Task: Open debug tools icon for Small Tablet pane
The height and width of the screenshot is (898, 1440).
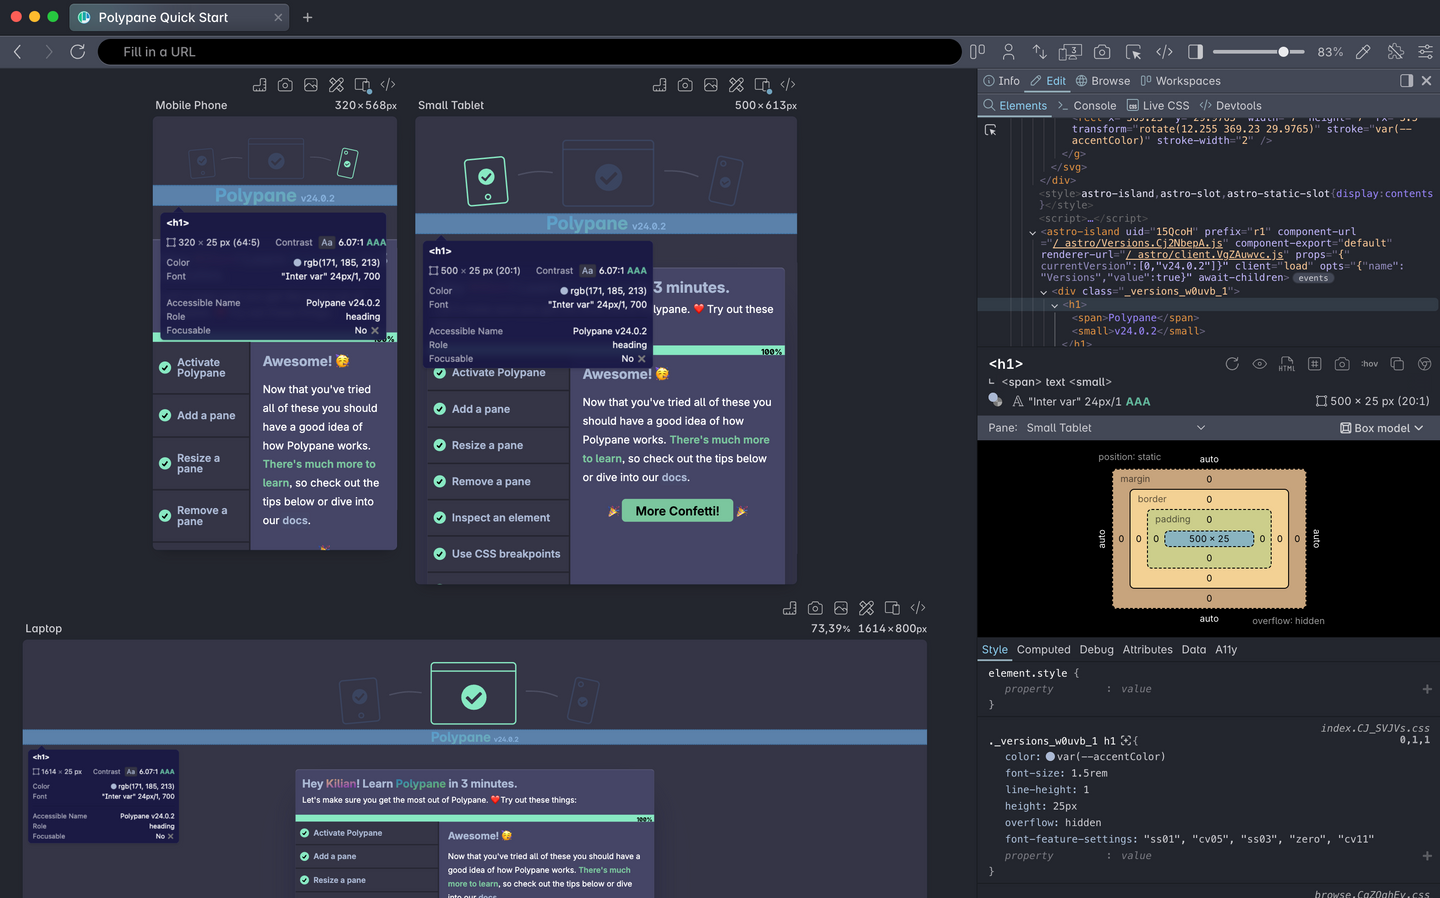Action: pyautogui.click(x=737, y=85)
